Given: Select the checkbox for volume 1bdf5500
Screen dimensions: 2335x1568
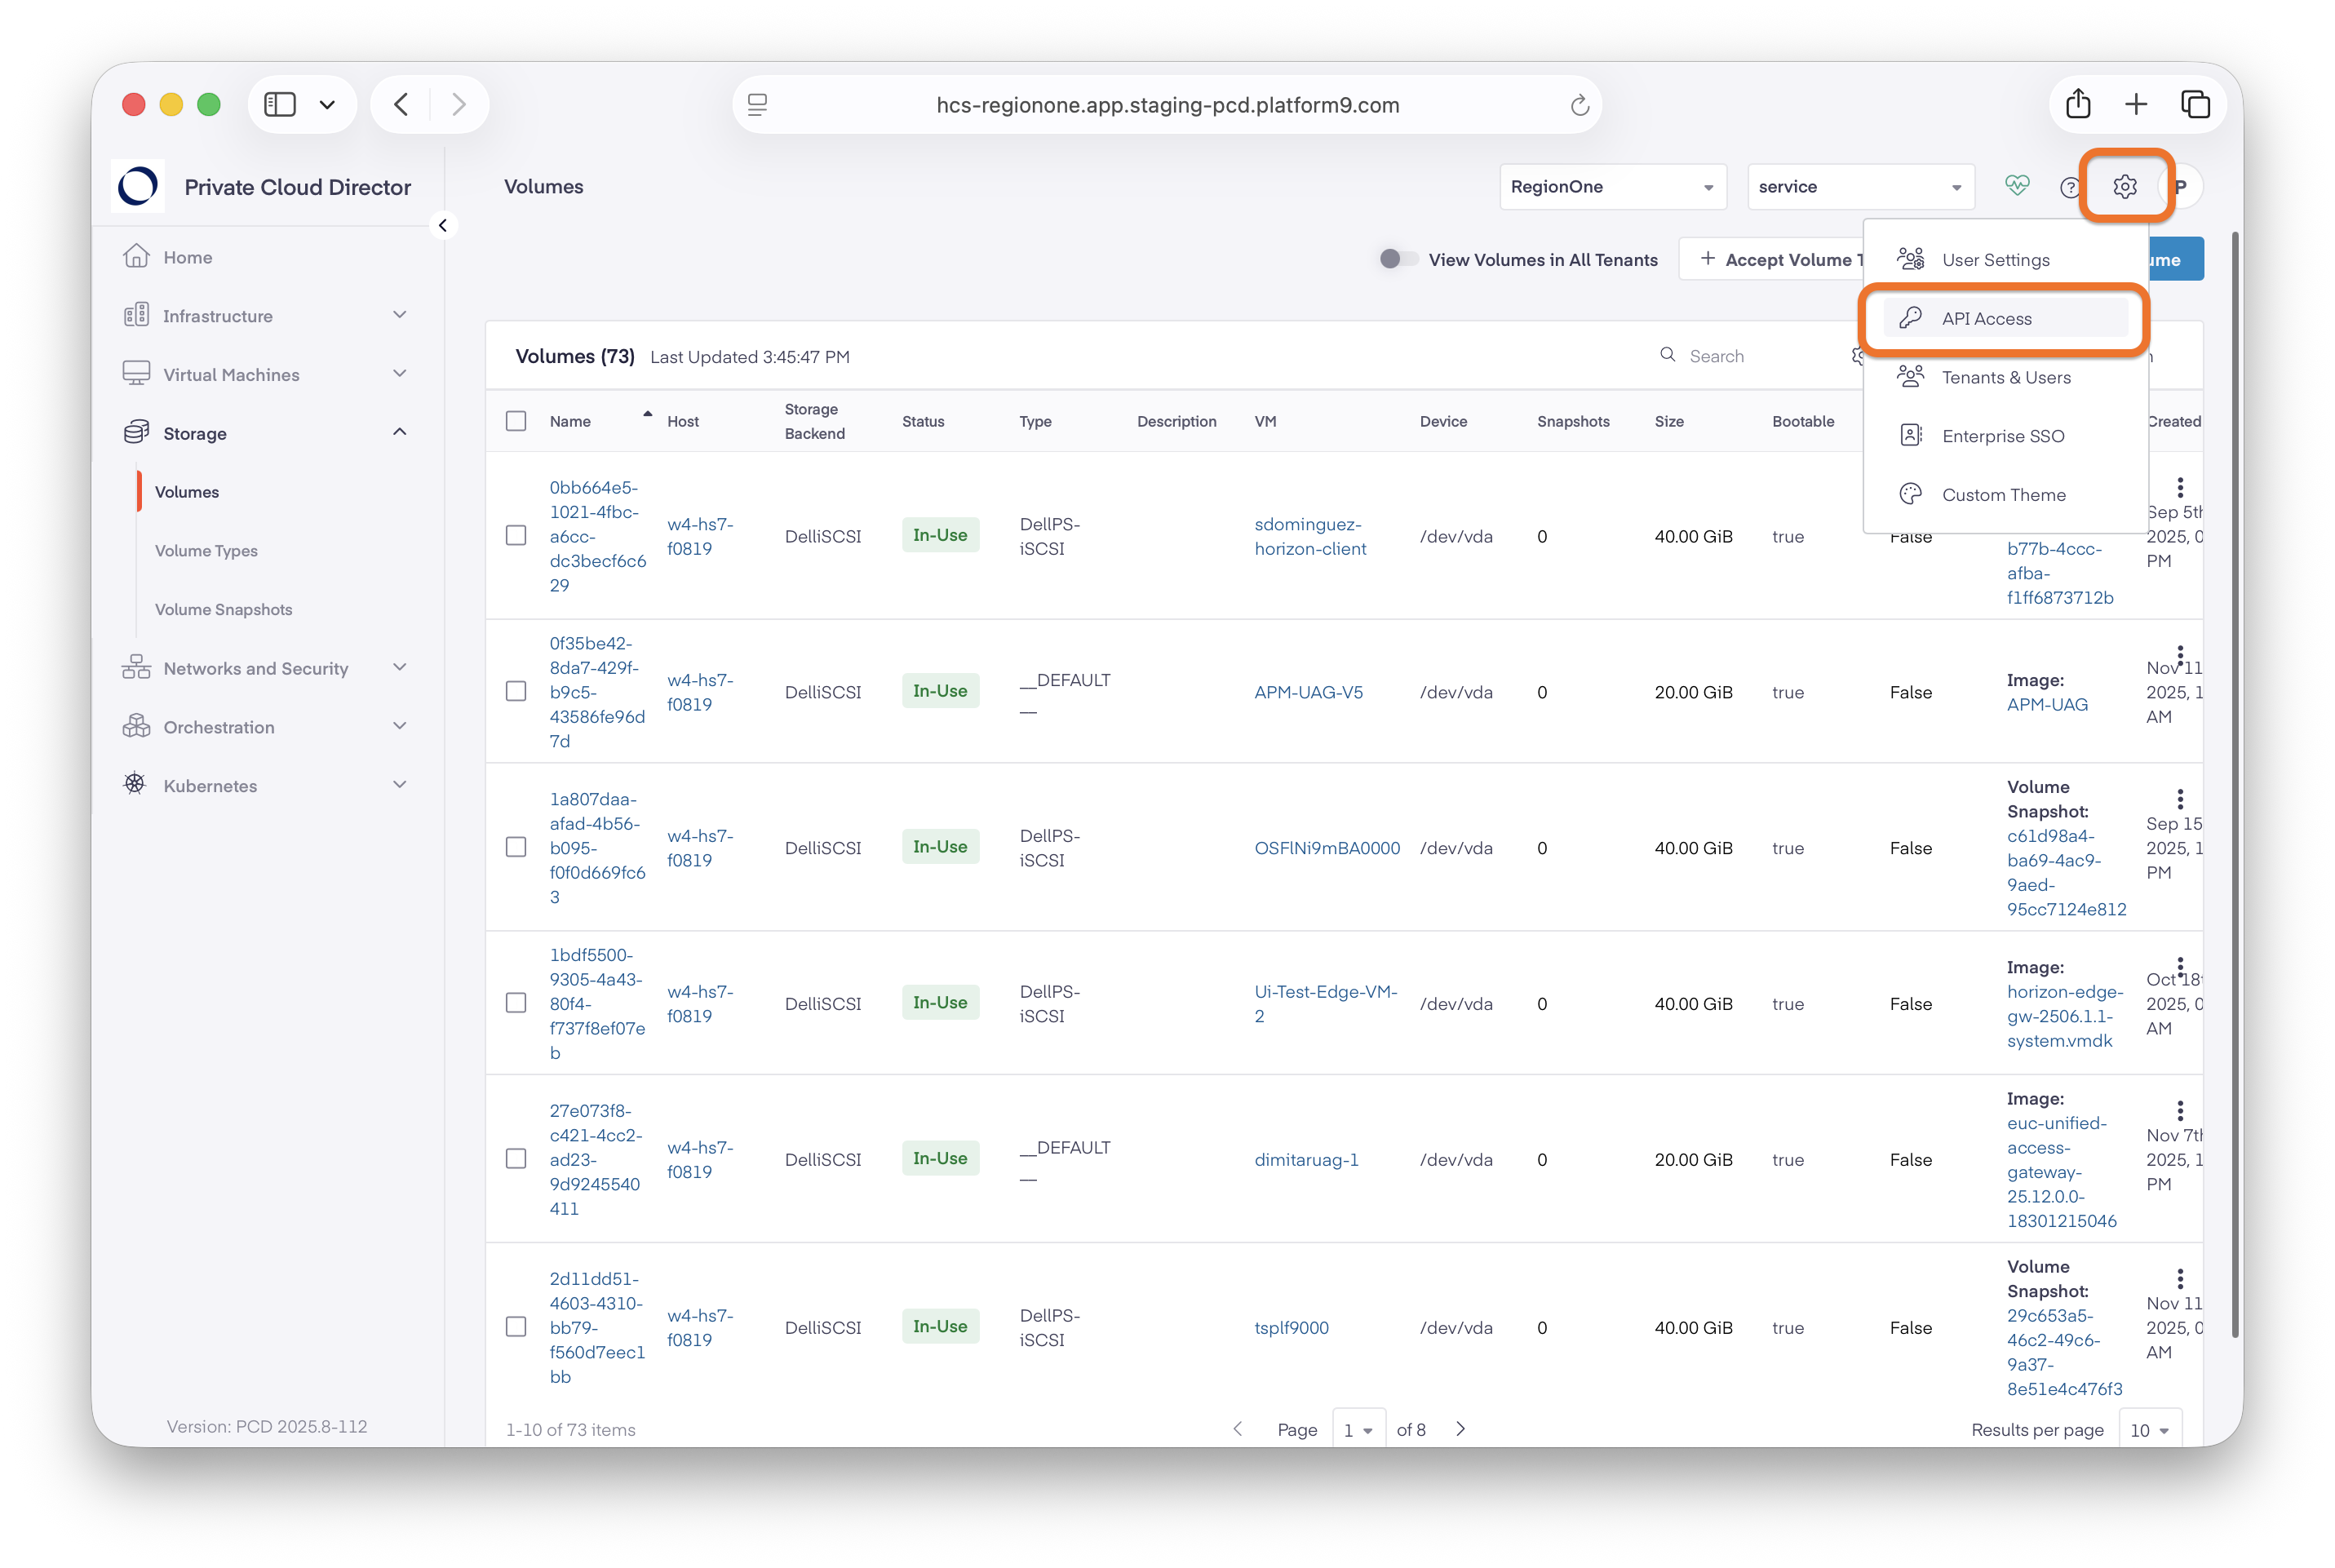Looking at the screenshot, I should coord(516,1003).
